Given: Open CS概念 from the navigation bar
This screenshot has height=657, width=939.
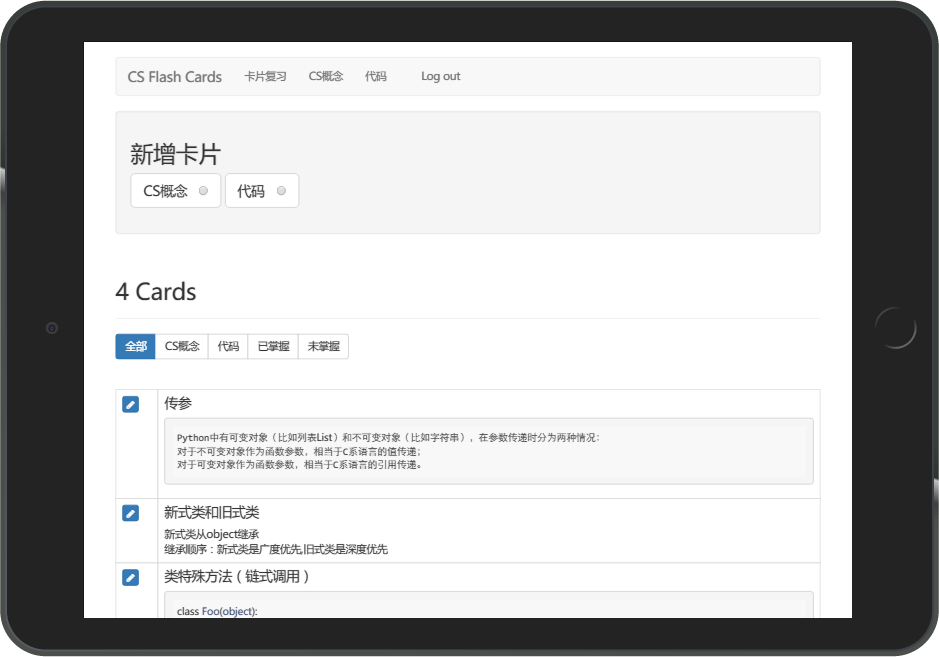Looking at the screenshot, I should pos(325,76).
